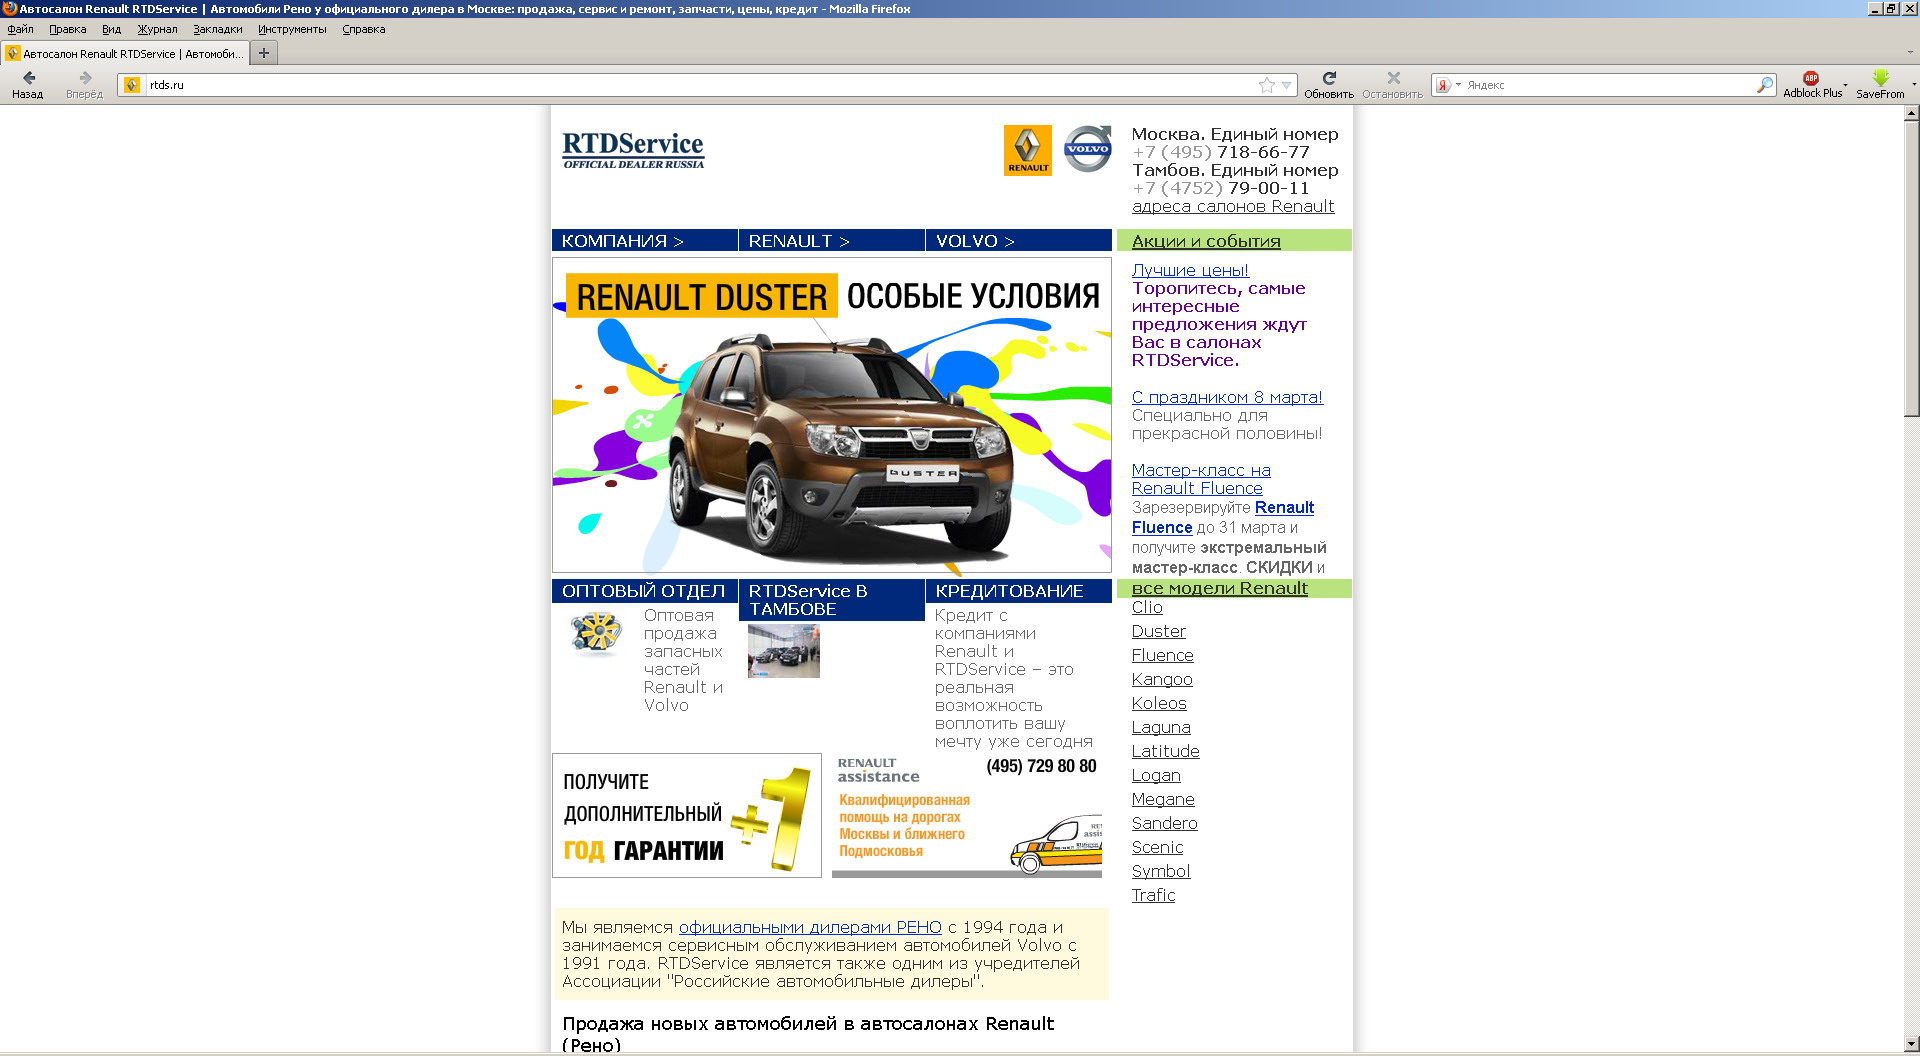Click the Tambov showroom thumbnail photo

pyautogui.click(x=784, y=651)
